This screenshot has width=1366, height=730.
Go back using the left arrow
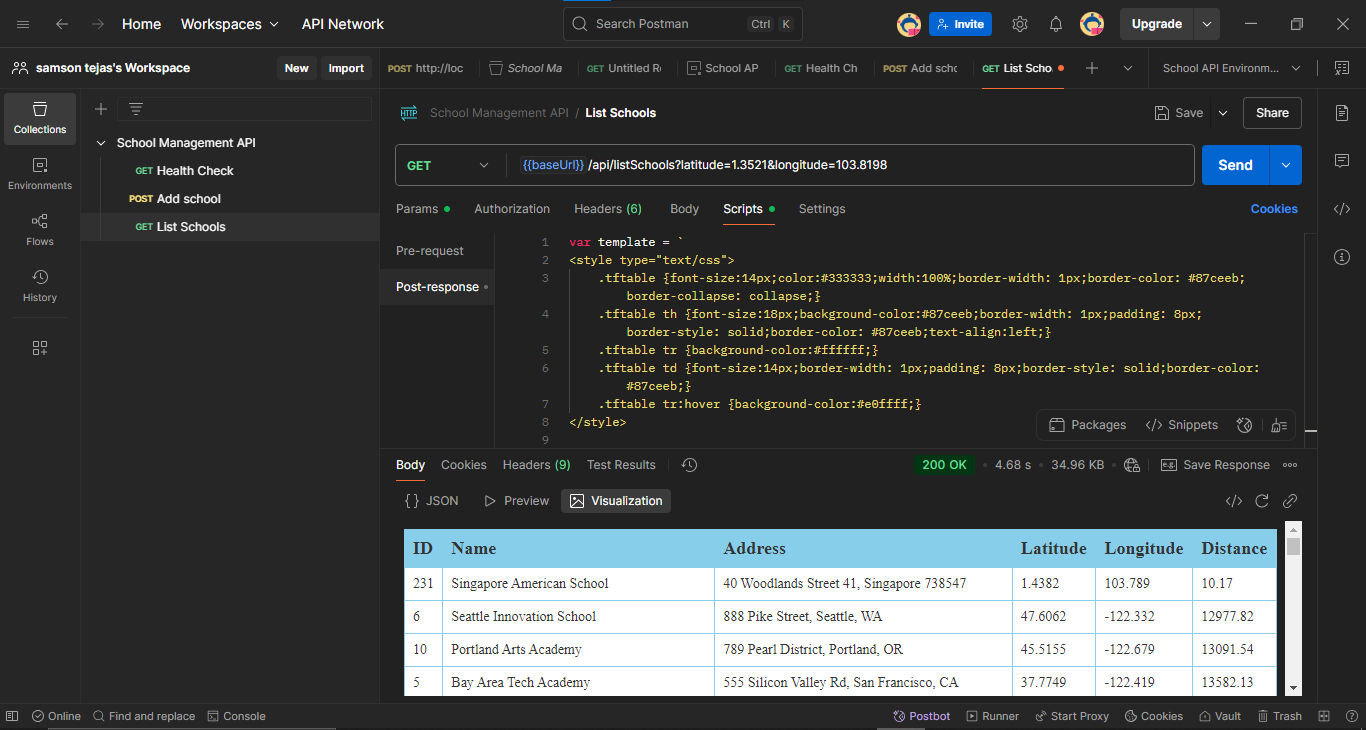(x=62, y=24)
